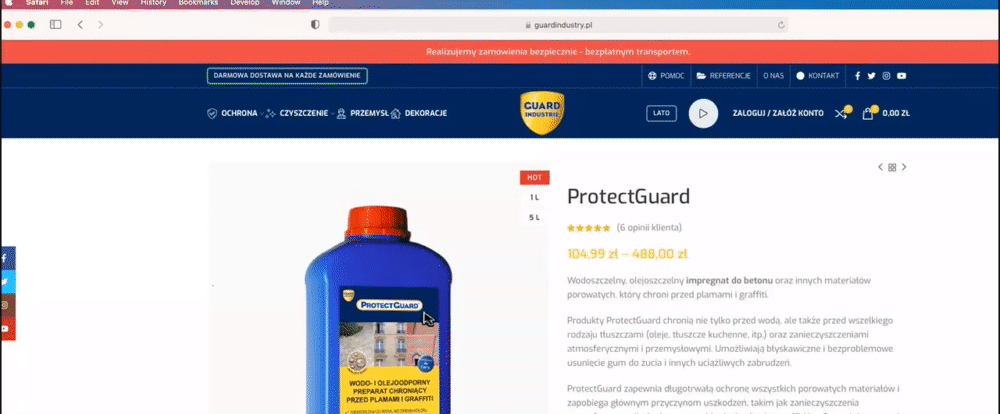Reload page in address bar
The image size is (1000, 414).
pyautogui.click(x=781, y=25)
